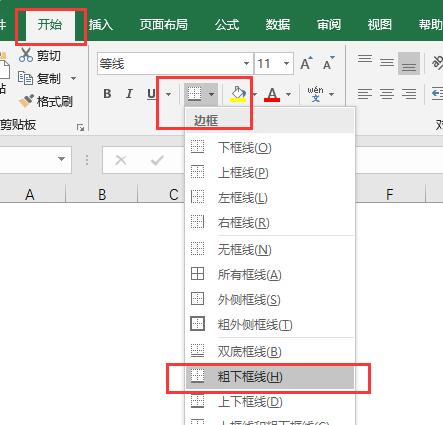
Task: Choose 粗下框线(H) thick bottom border
Action: pos(270,377)
